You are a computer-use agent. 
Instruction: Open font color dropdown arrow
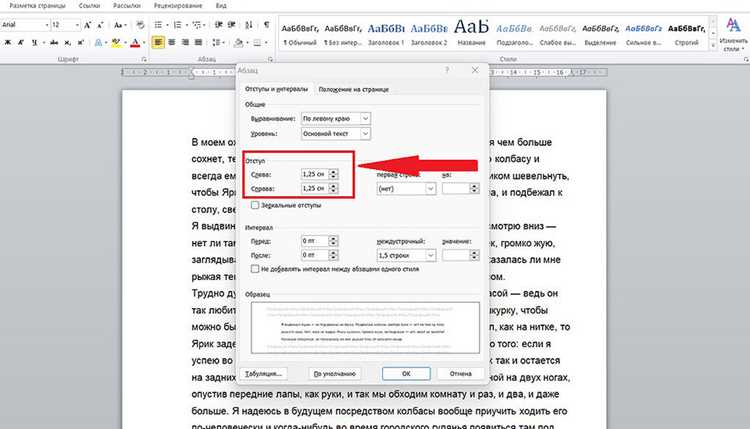144,43
